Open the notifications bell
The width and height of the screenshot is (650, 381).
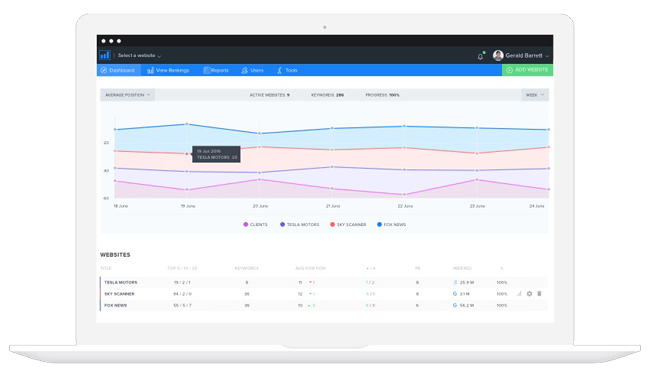click(480, 56)
